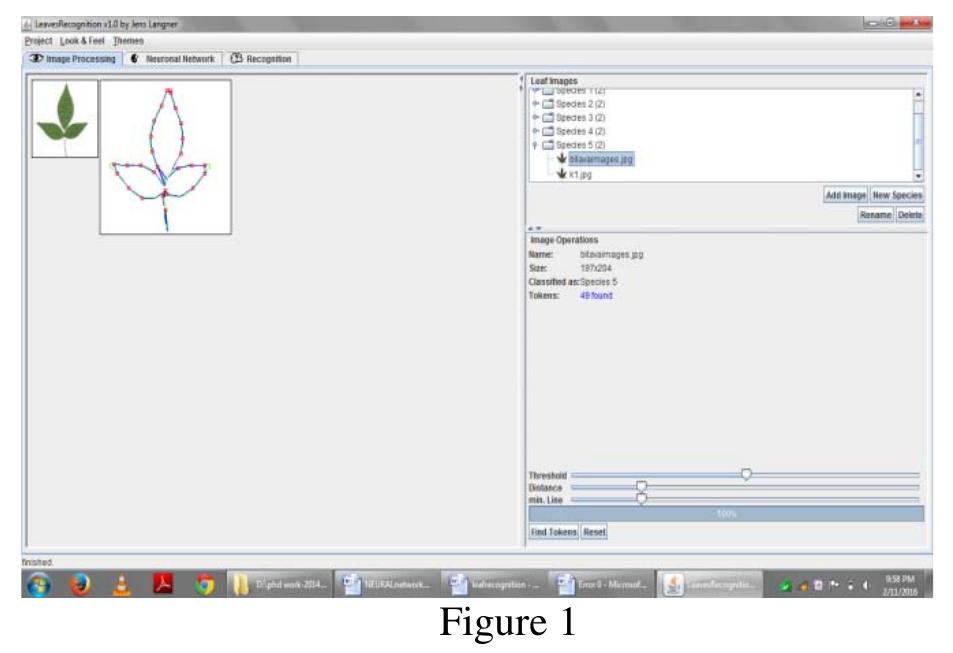Click the Distance slider handle
Viewport: 953px width, 653px height.
tap(641, 486)
